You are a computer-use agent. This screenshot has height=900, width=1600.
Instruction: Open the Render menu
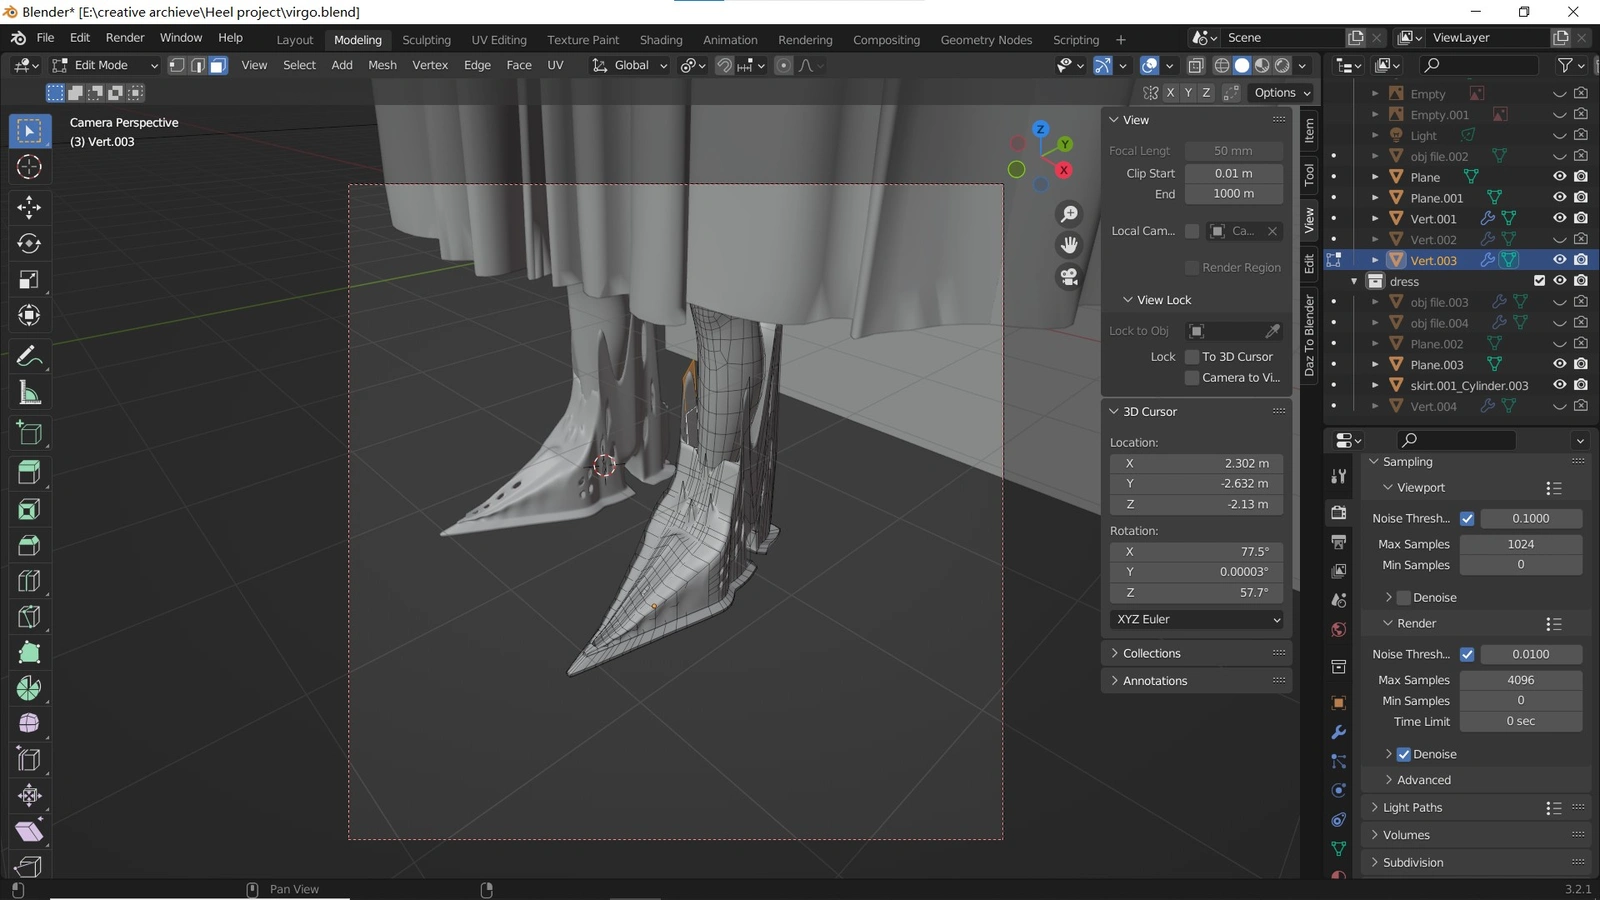pos(125,38)
